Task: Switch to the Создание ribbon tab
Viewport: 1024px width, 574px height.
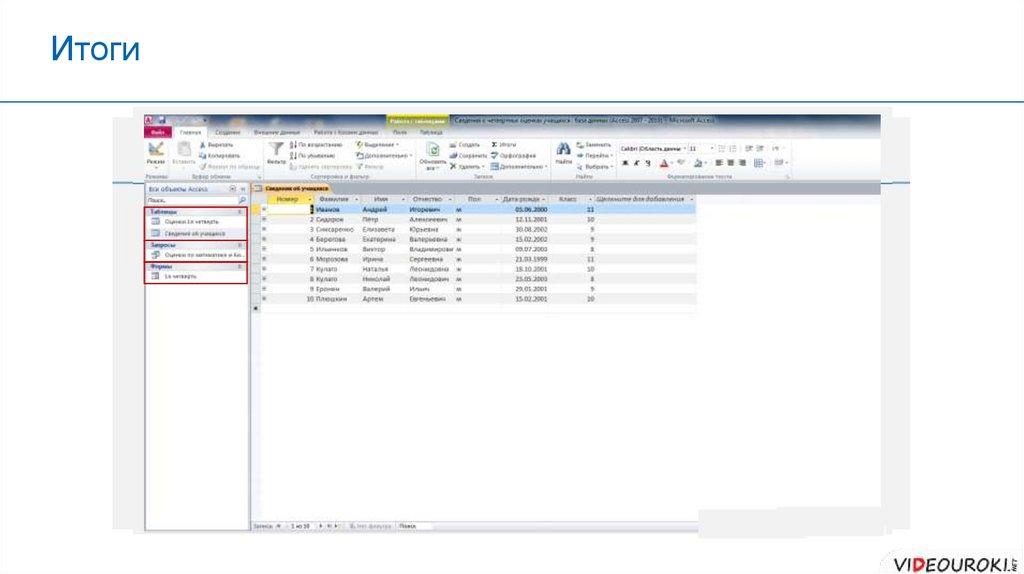Action: coord(227,132)
